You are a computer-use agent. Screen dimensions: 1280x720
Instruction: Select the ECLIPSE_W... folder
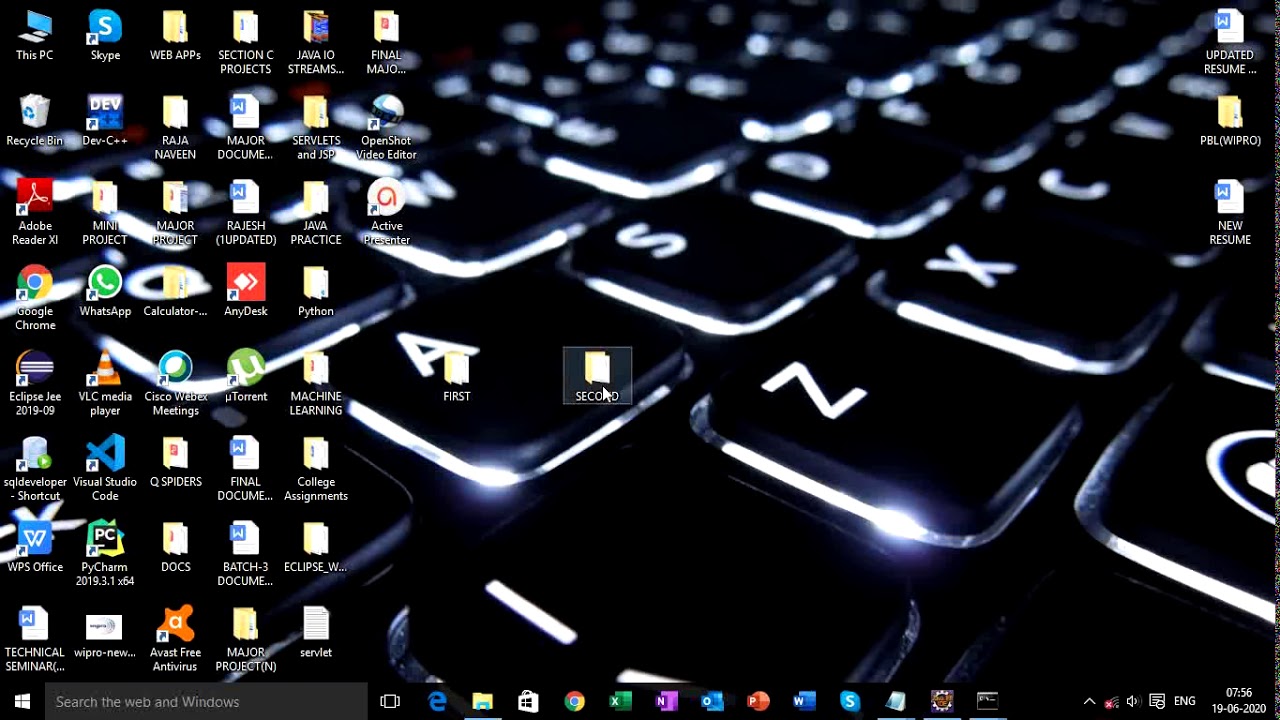point(316,547)
